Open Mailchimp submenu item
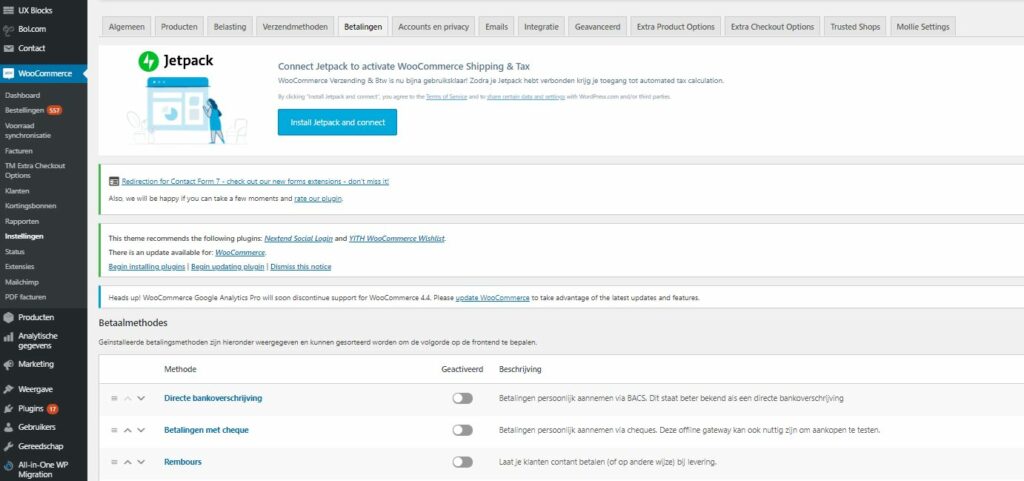Viewport: 1024px width, 481px height. (22, 282)
